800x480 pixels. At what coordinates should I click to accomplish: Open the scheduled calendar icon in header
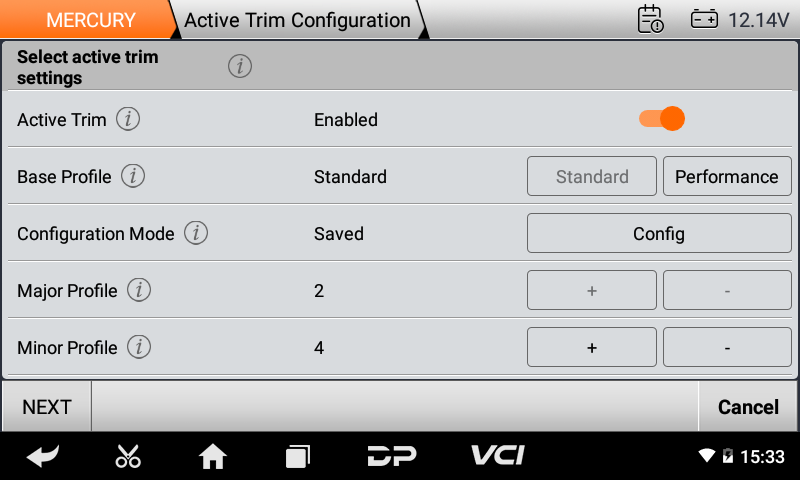coord(650,20)
